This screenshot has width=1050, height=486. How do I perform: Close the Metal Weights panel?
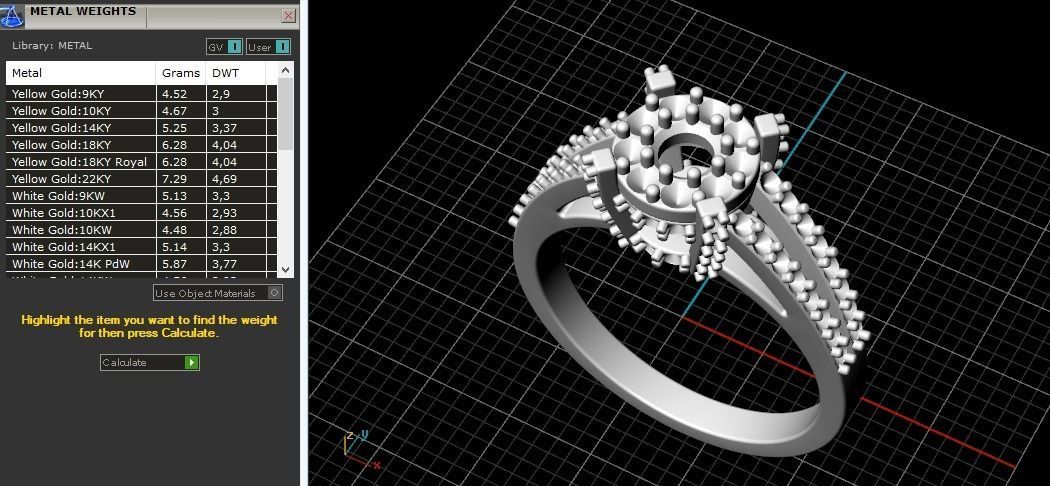(289, 15)
